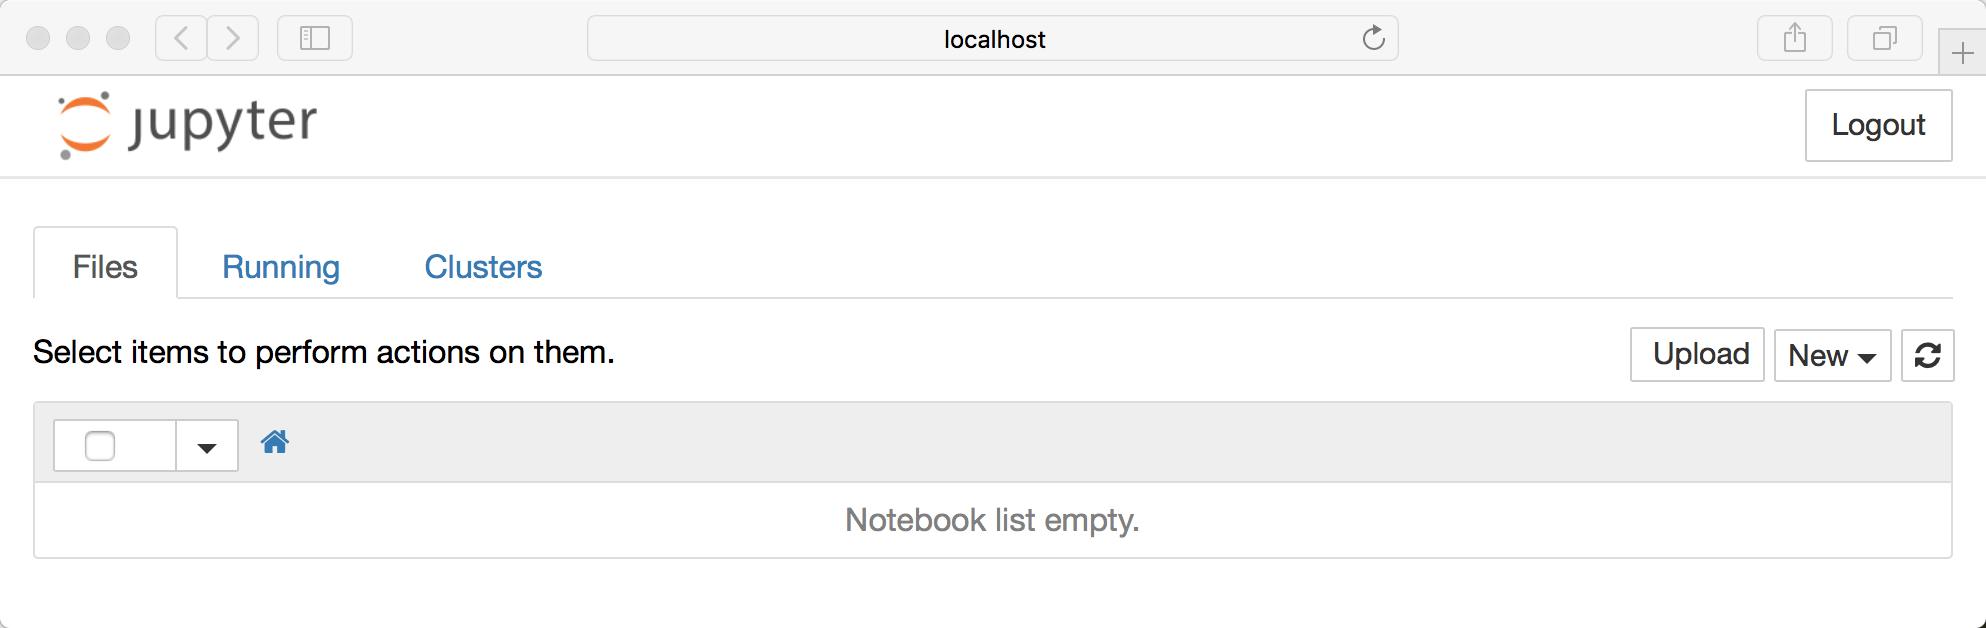Open the browser share sheet
1986x628 pixels.
tap(1794, 38)
